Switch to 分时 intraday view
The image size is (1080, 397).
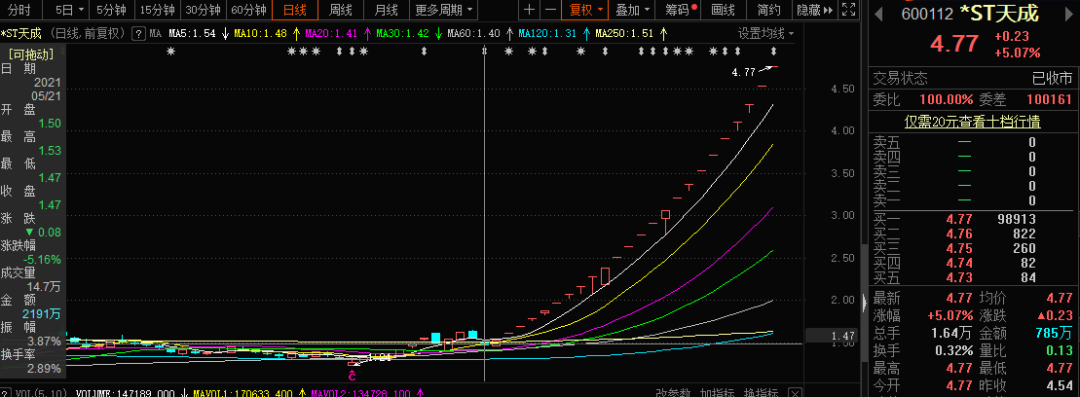pos(19,10)
